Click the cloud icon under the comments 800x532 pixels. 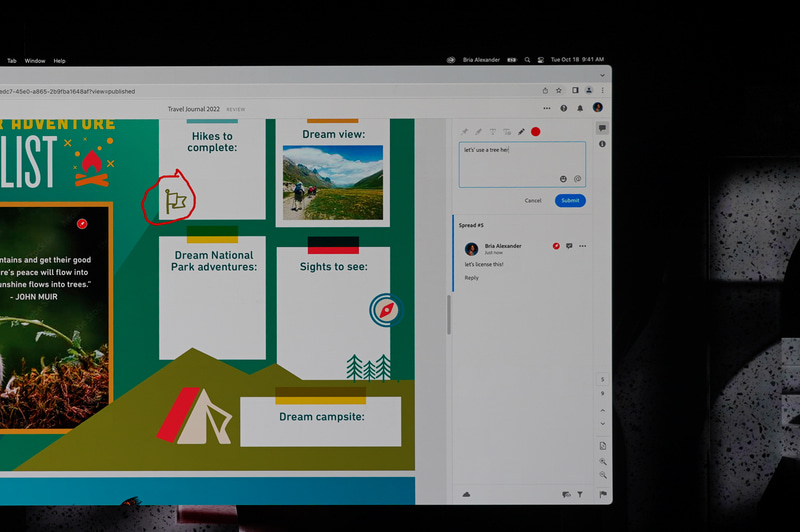466,494
